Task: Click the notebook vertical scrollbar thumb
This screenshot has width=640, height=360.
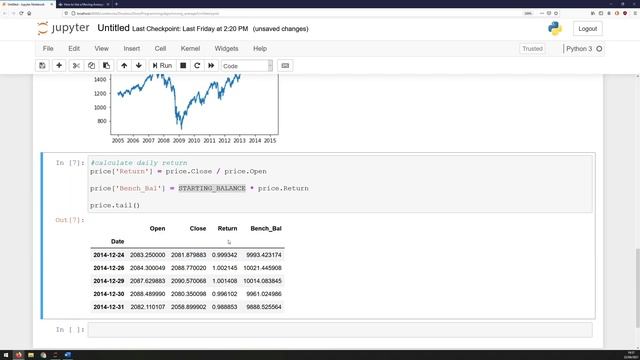Action: pos(637,288)
